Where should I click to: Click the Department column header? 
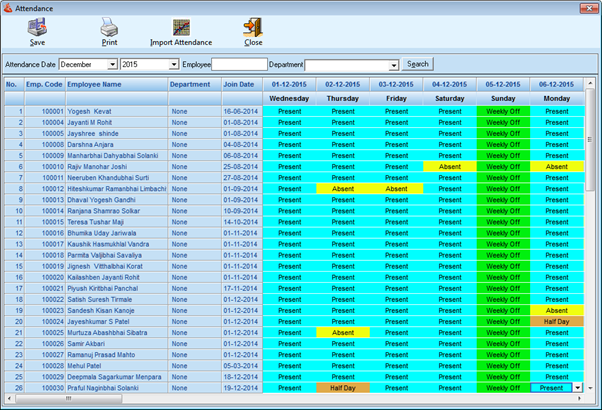[191, 85]
